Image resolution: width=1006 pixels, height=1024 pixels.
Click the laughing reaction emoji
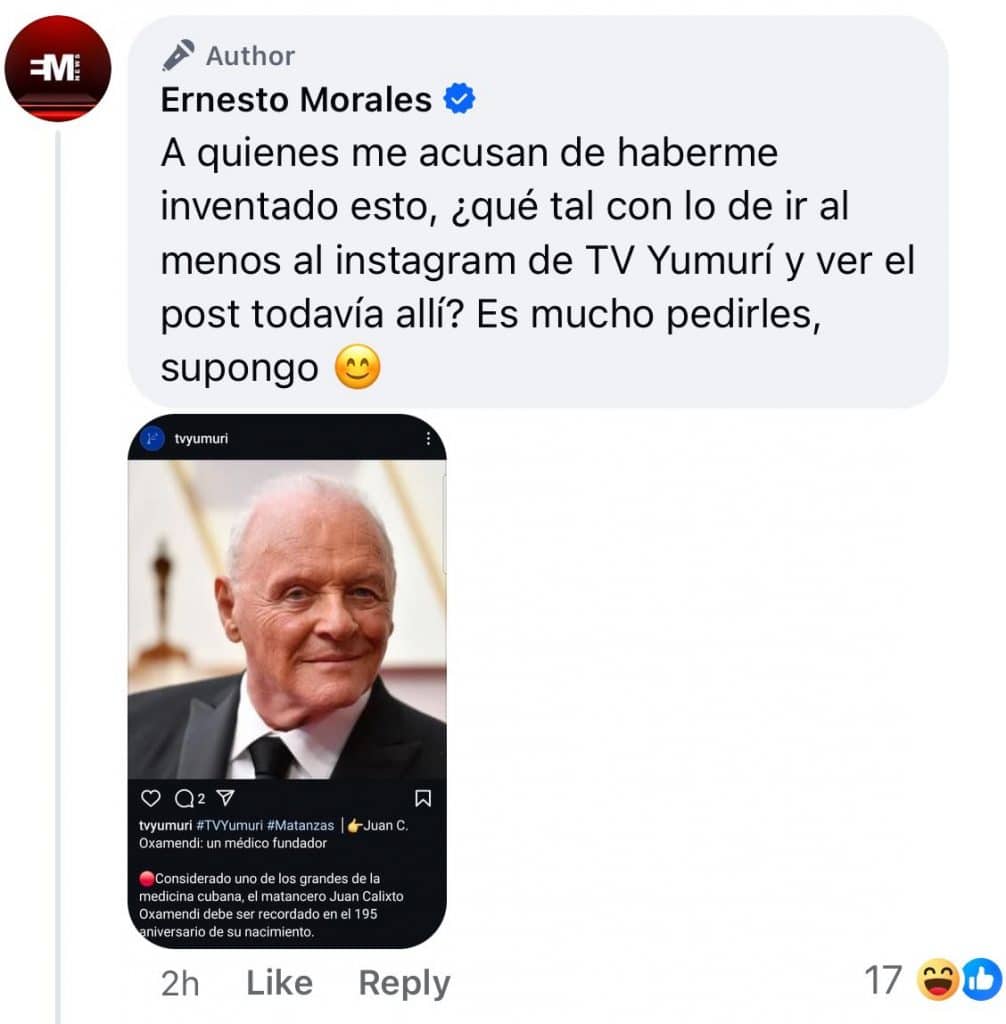[938, 980]
